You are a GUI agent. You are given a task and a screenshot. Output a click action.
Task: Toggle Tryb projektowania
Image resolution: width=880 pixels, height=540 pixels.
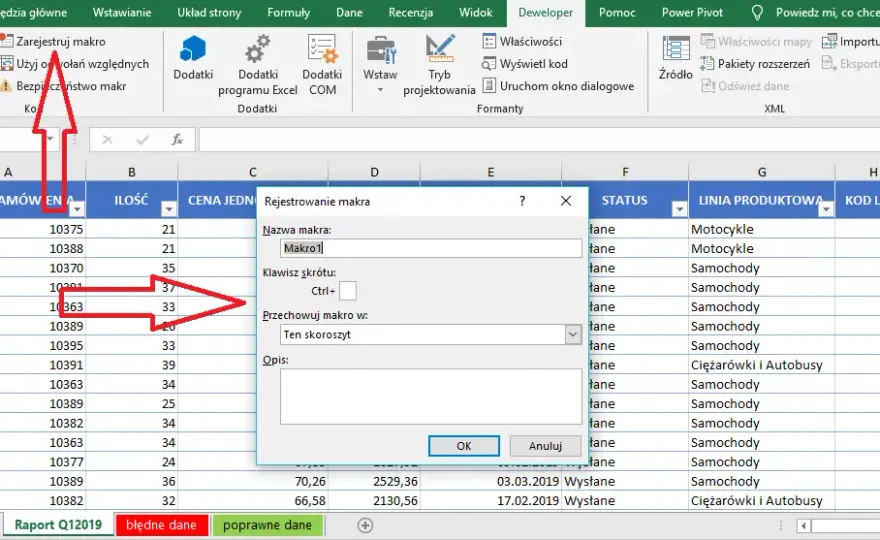(439, 65)
